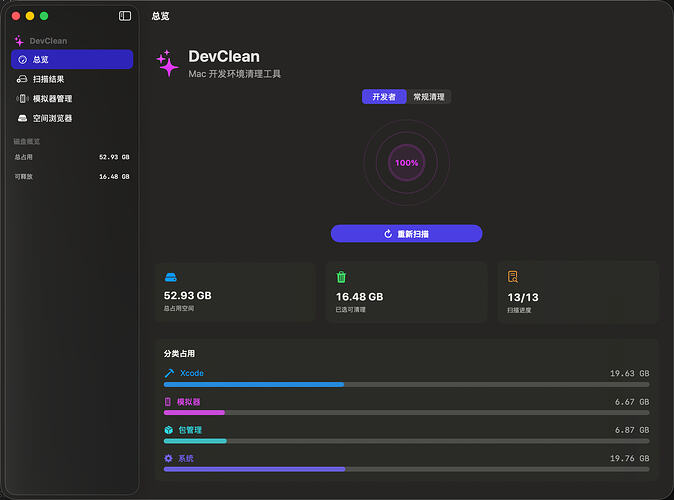Click the 分类占用 section heading

[x=179, y=353]
